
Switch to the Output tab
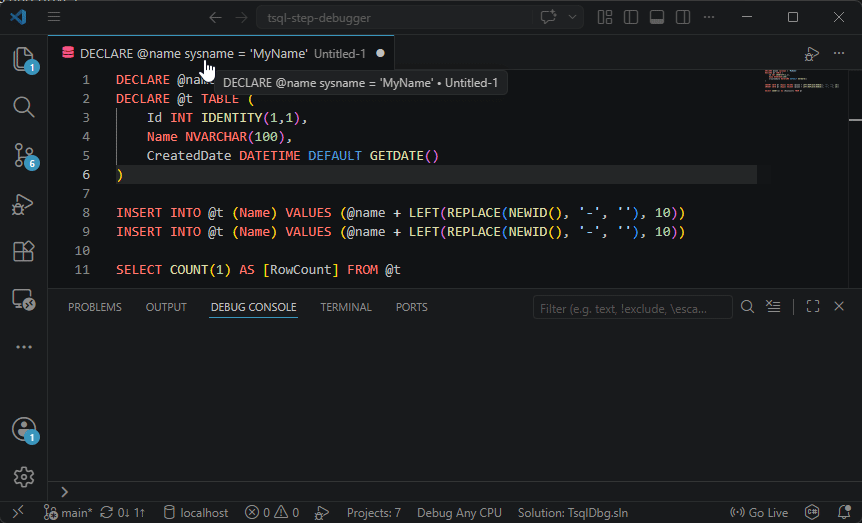(x=166, y=307)
